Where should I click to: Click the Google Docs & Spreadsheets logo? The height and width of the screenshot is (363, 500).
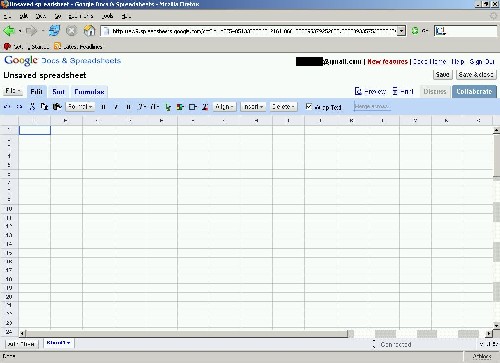62,61
